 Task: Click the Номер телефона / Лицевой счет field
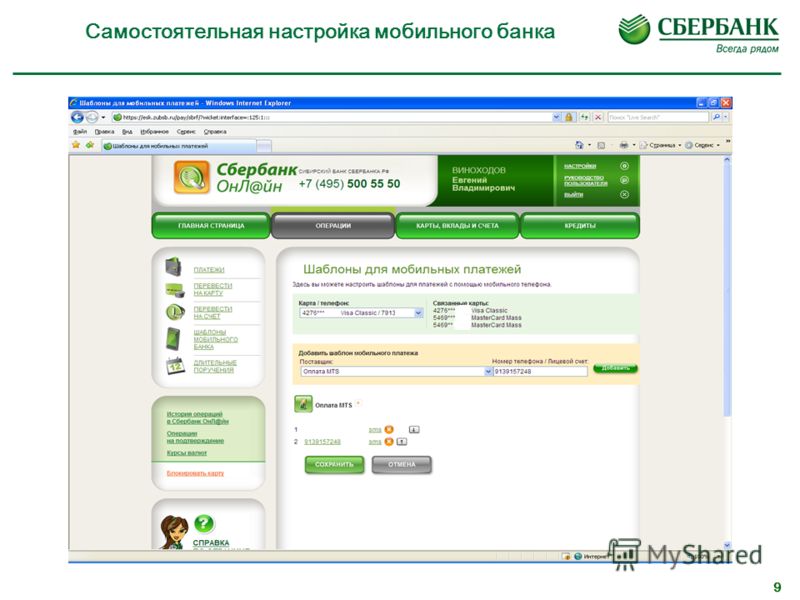coord(540,372)
